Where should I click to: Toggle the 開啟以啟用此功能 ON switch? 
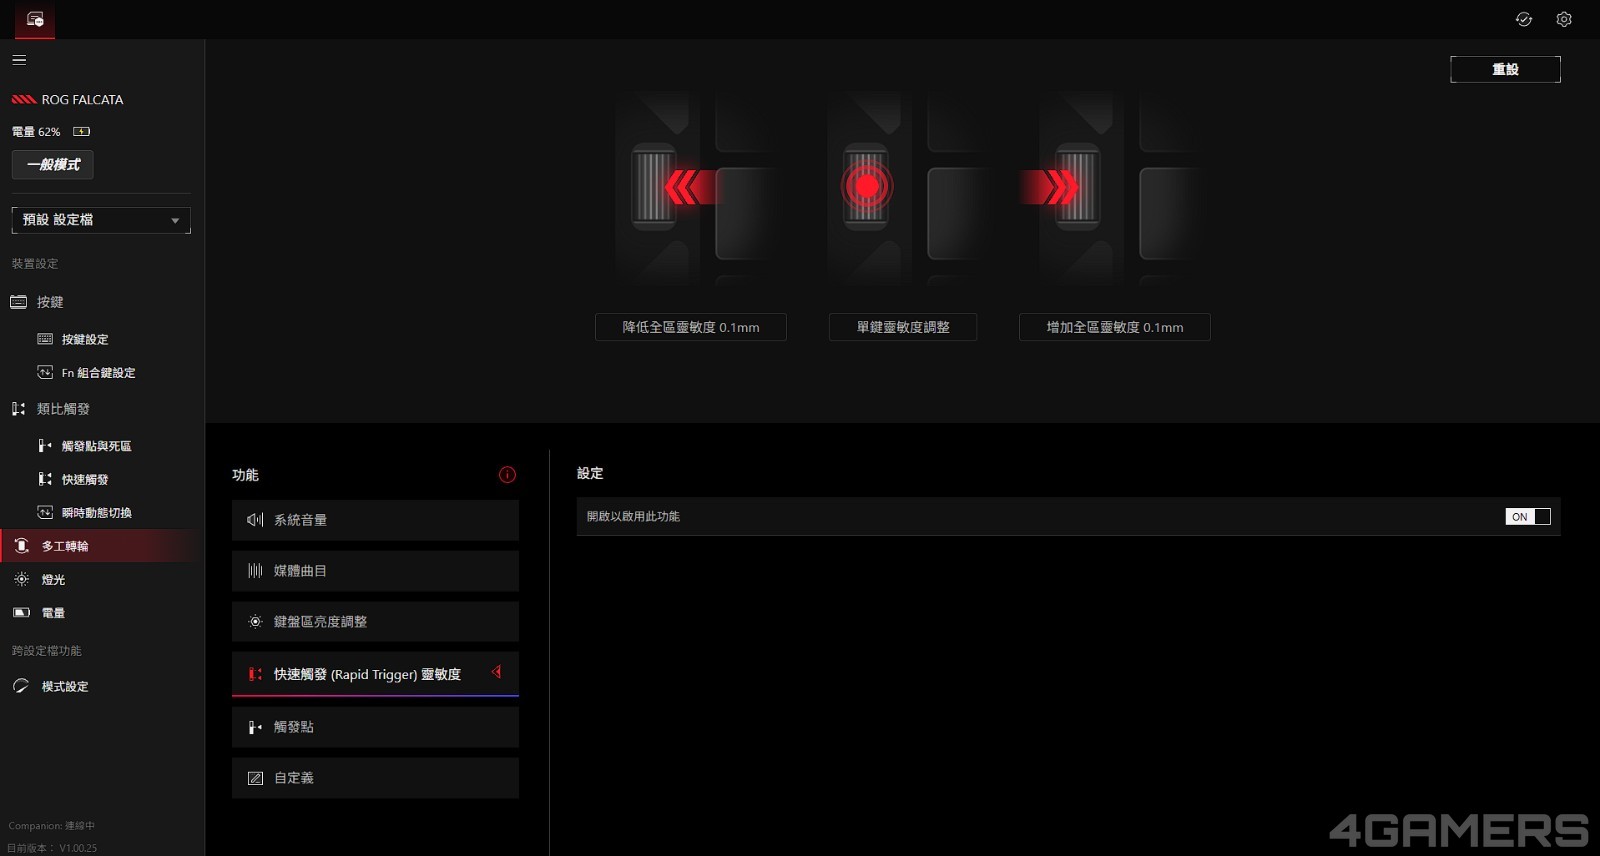click(x=1528, y=517)
